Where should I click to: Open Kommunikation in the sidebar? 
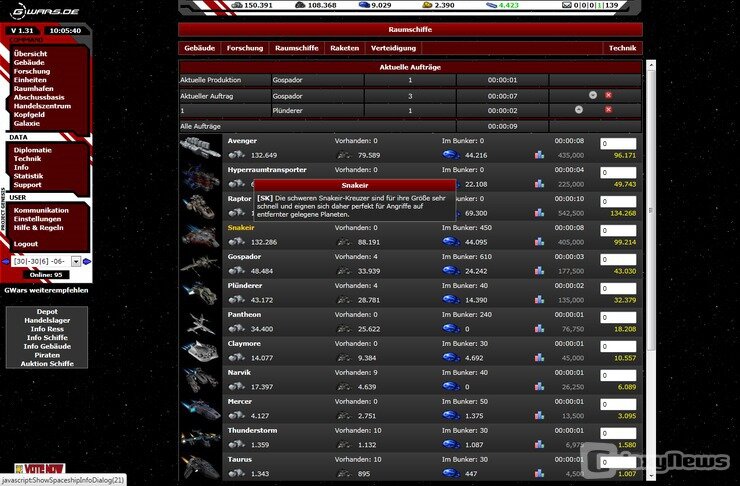(x=41, y=210)
